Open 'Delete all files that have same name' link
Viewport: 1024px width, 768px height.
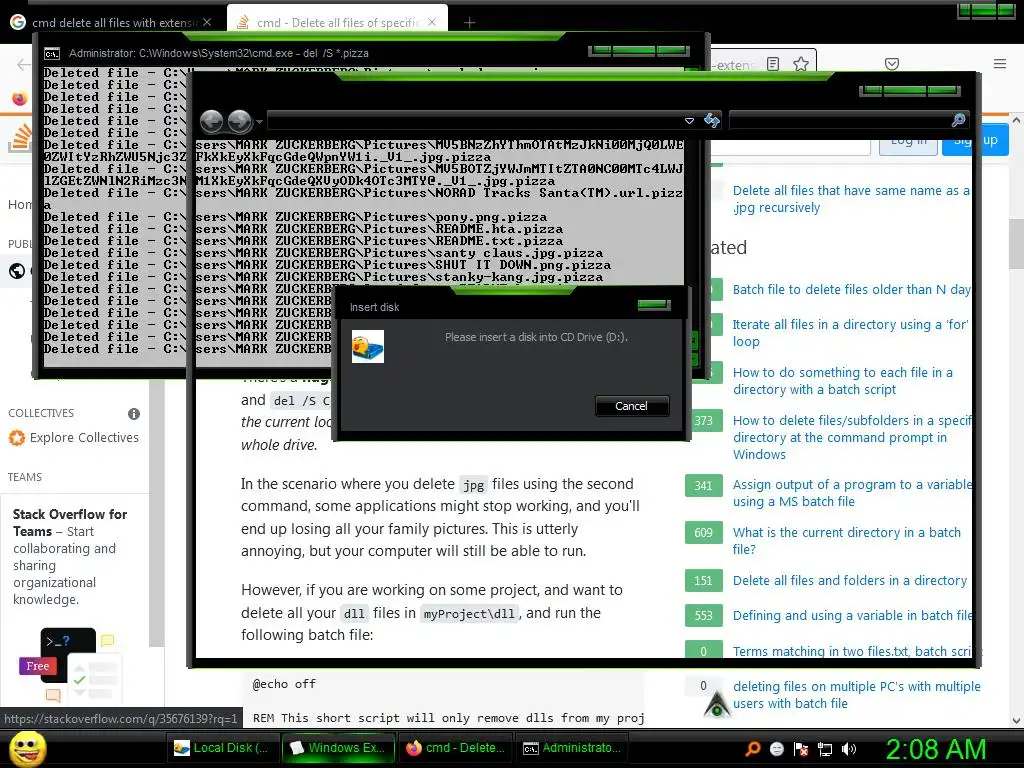coord(851,199)
